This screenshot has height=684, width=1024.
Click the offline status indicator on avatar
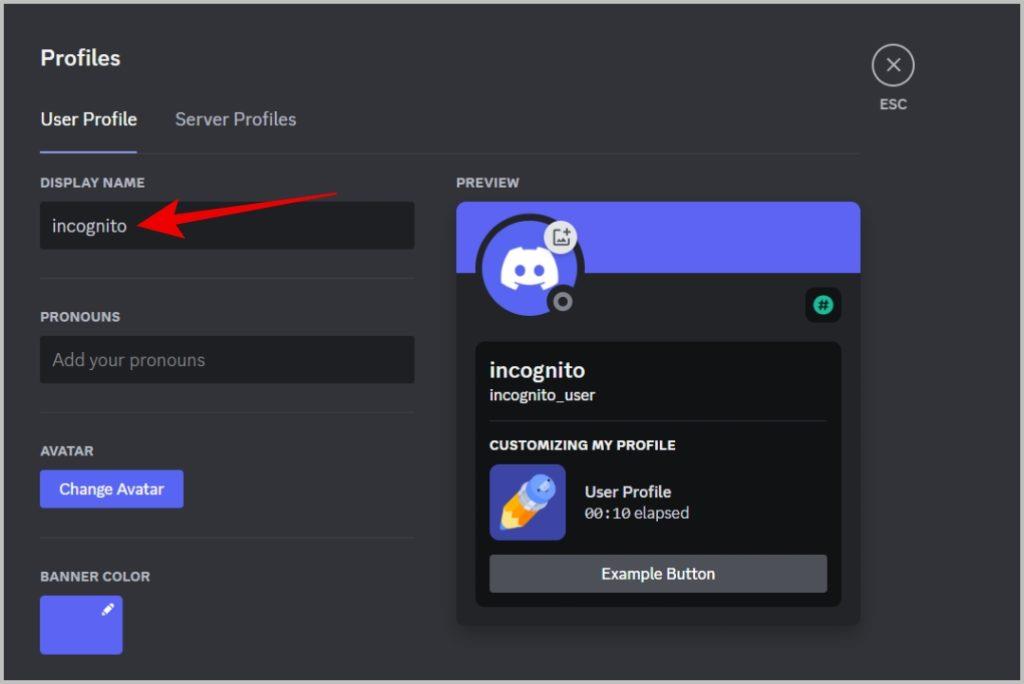(562, 302)
